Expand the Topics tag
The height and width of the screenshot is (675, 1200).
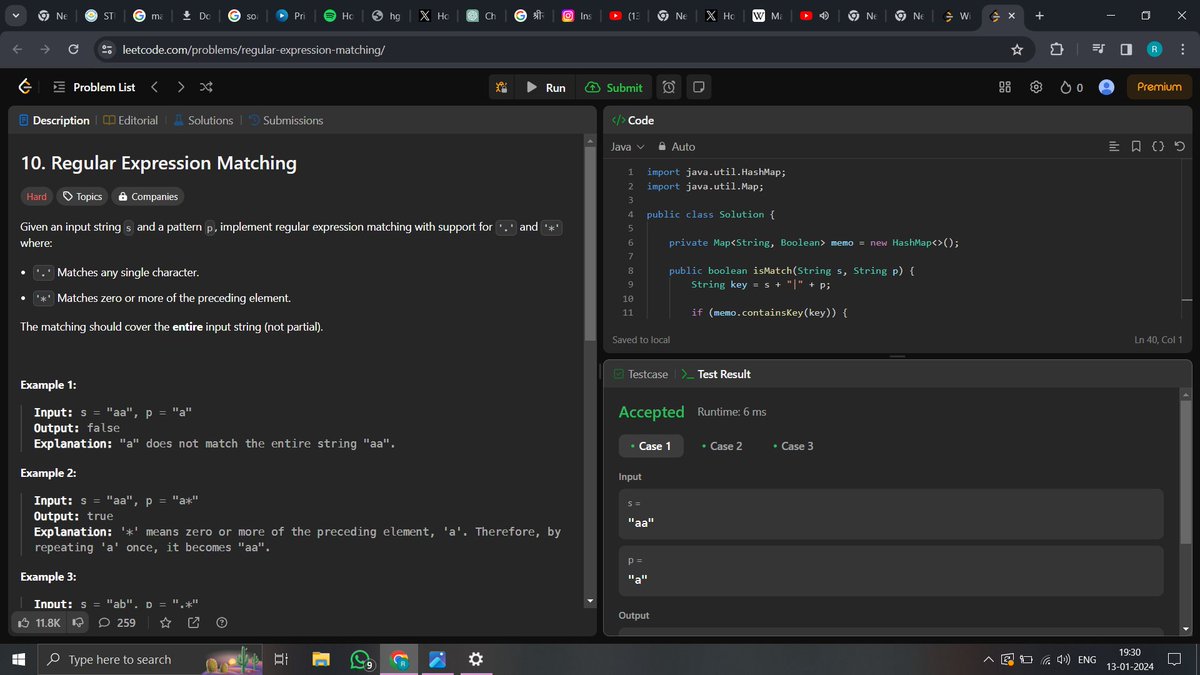coord(82,197)
